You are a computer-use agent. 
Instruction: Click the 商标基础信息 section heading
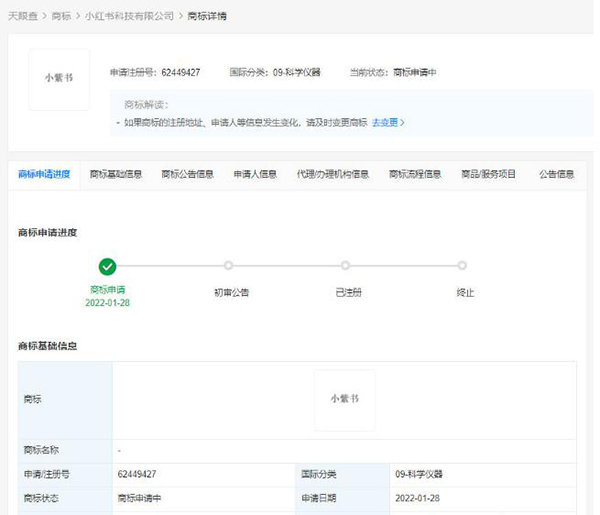[48, 346]
